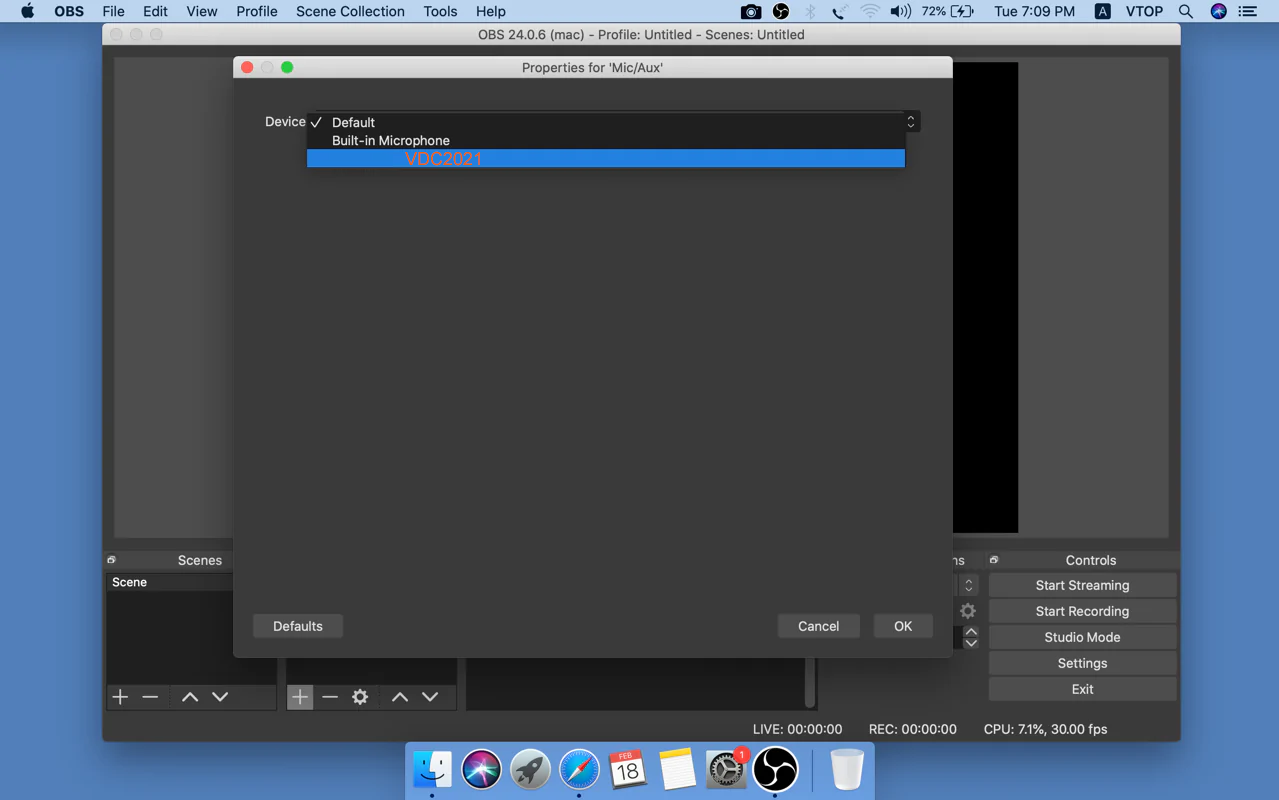Open the Trash from the Dock
Screen dimensions: 1279x800
847,770
